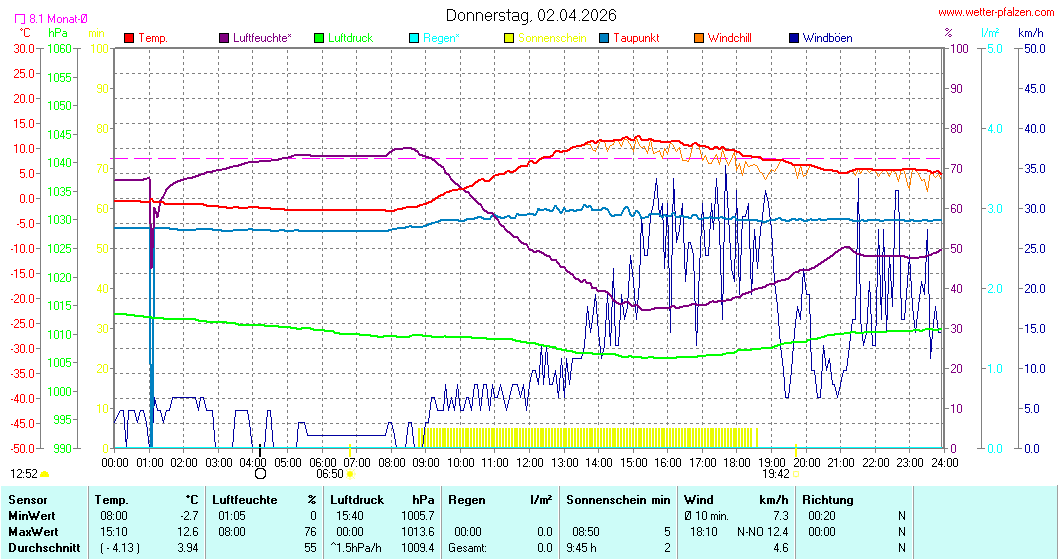Click the Donnerstag, 02.04.2026 title
1058x559 pixels.
point(531,15)
